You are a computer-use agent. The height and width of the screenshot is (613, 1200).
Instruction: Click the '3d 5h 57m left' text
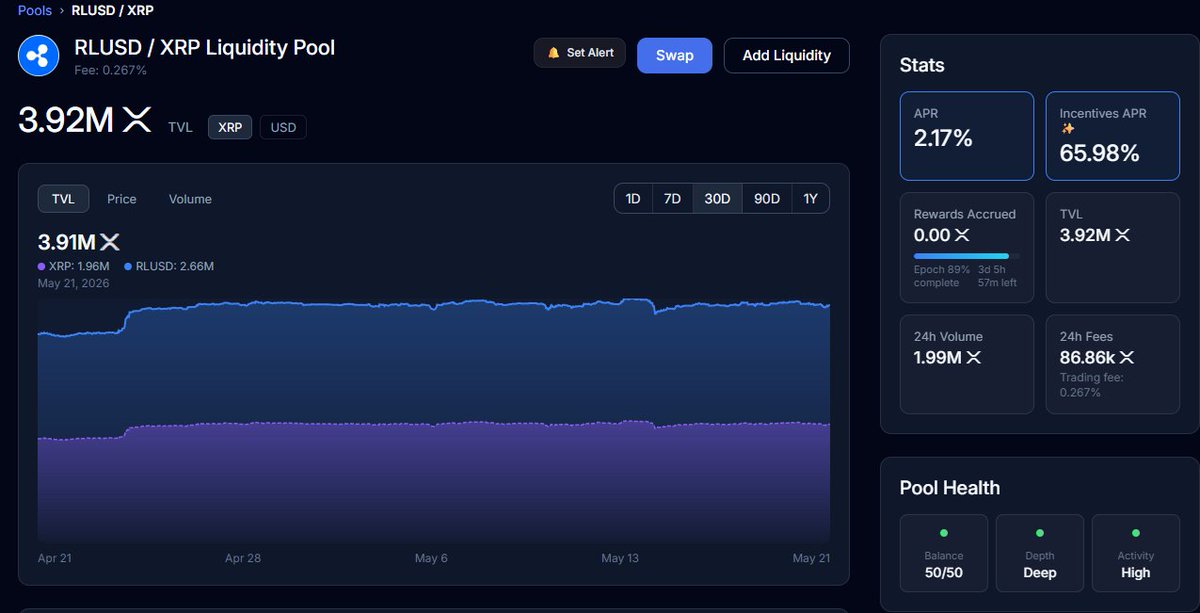click(x=998, y=277)
